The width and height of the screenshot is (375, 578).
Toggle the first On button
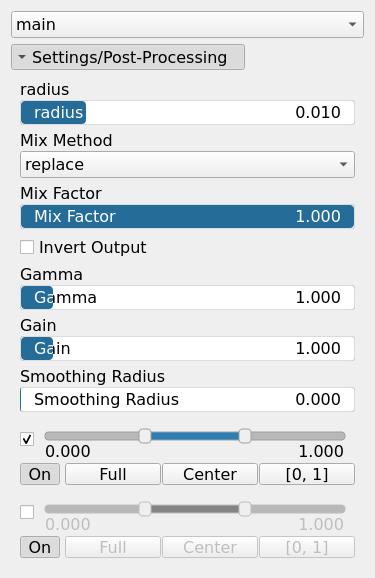pos(40,474)
